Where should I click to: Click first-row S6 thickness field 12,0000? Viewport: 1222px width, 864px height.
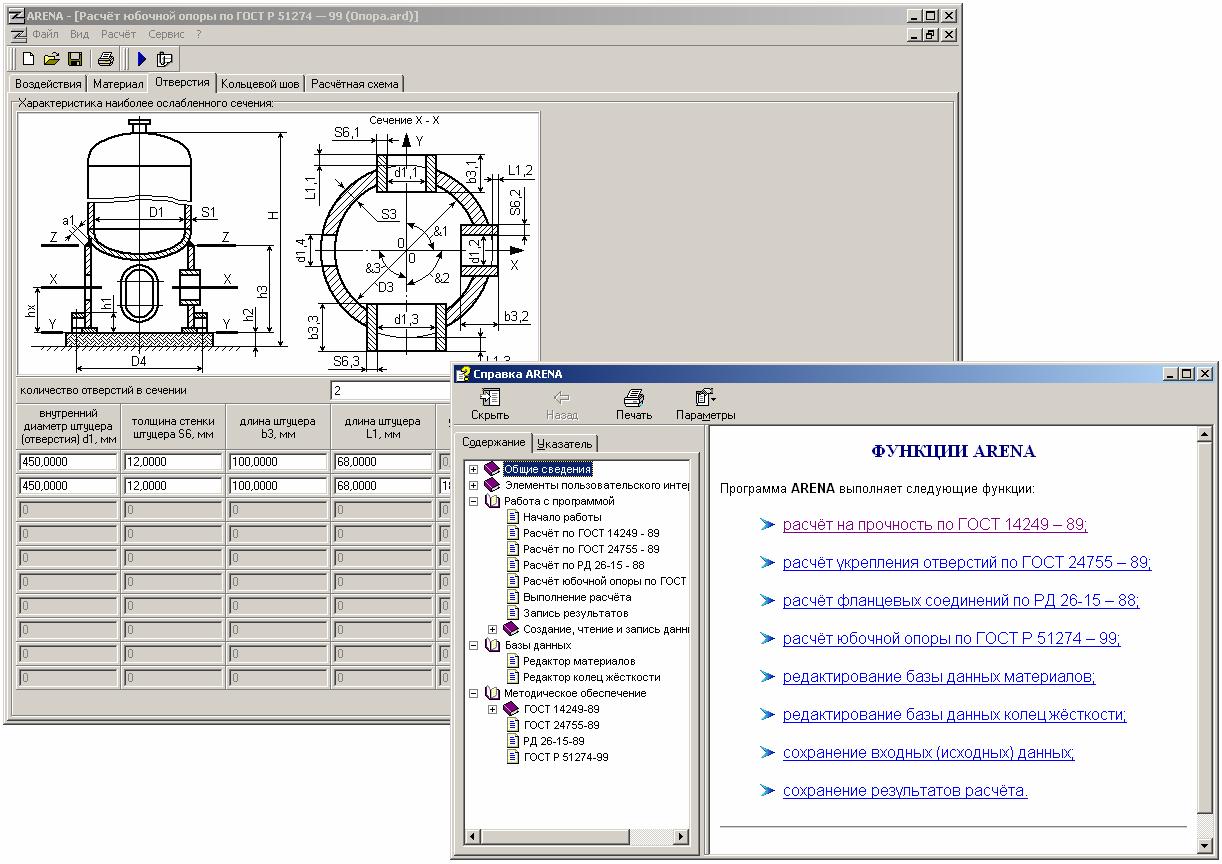point(173,462)
